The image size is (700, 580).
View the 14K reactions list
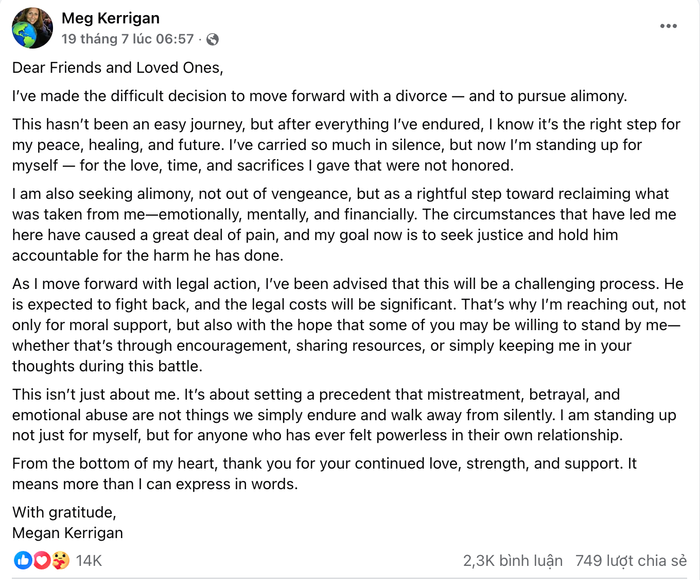click(x=88, y=560)
